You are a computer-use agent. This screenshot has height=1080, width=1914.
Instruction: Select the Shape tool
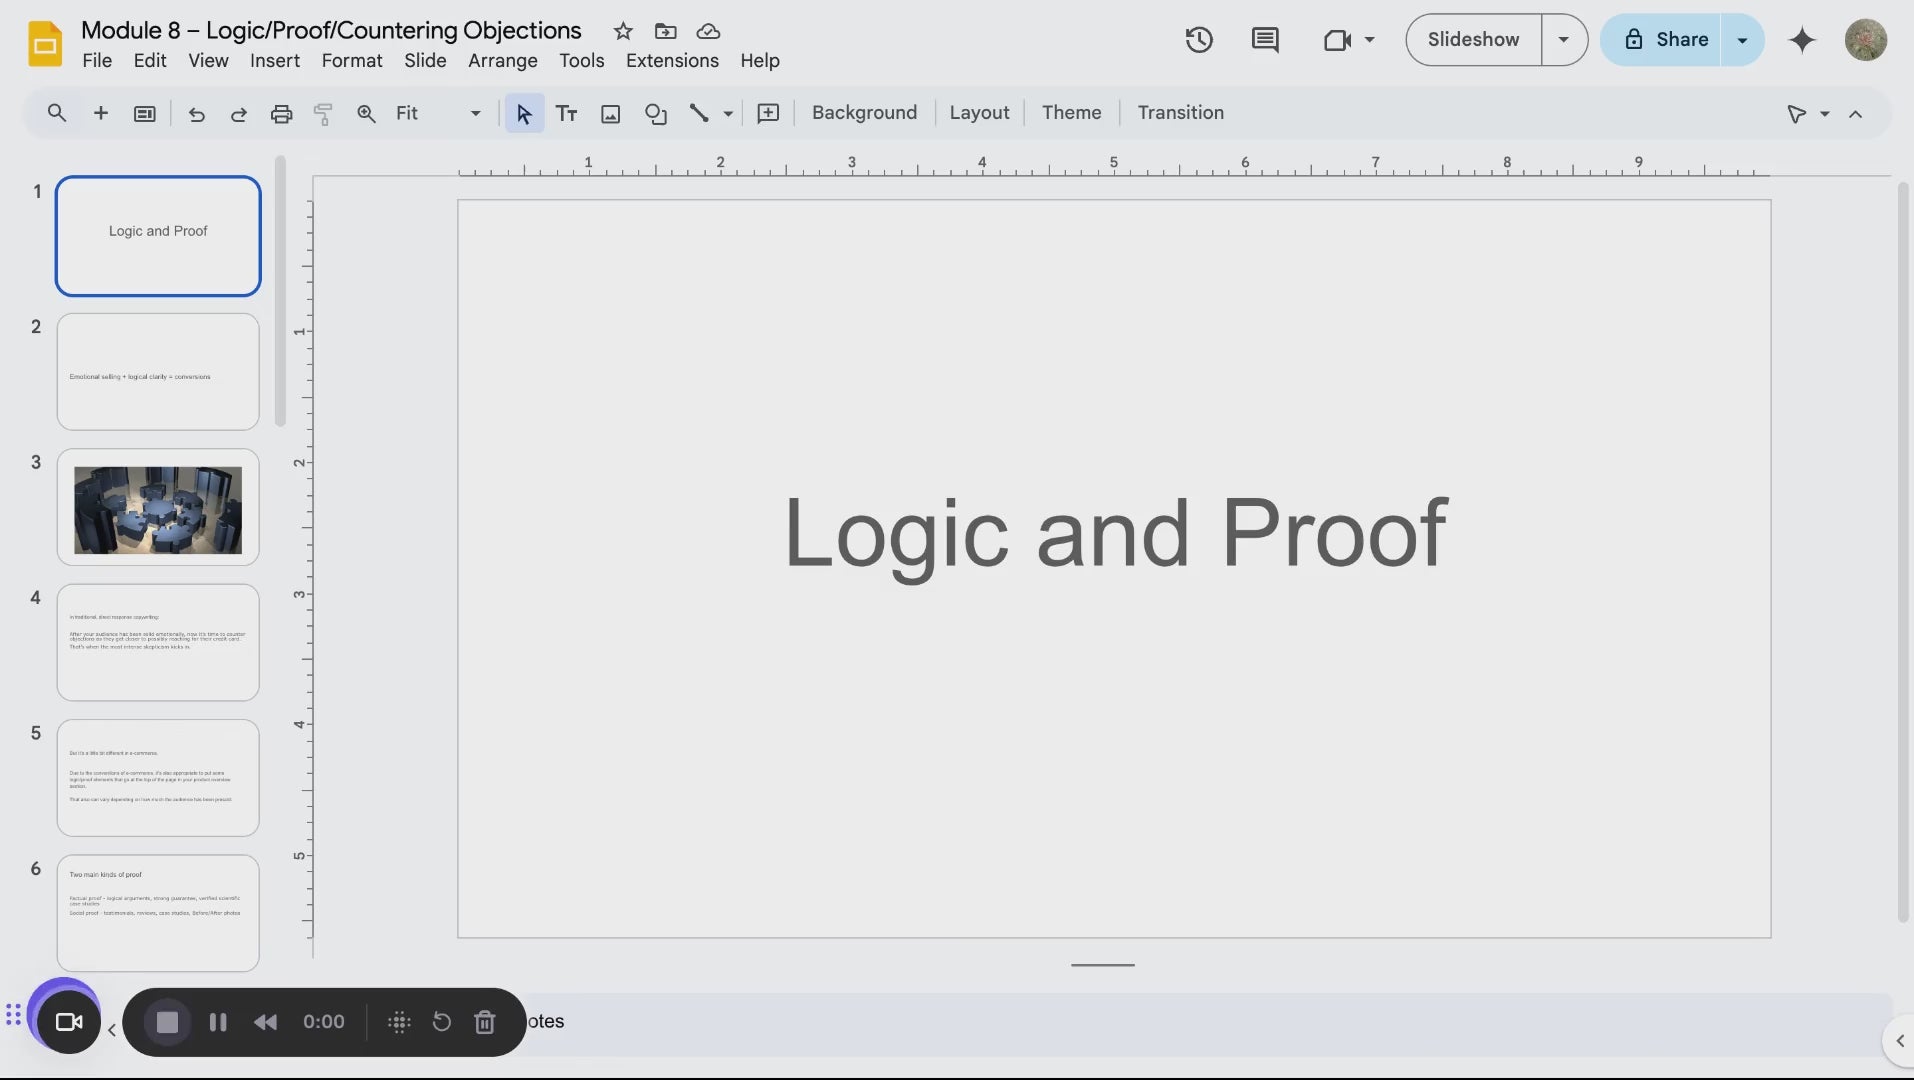pos(655,113)
